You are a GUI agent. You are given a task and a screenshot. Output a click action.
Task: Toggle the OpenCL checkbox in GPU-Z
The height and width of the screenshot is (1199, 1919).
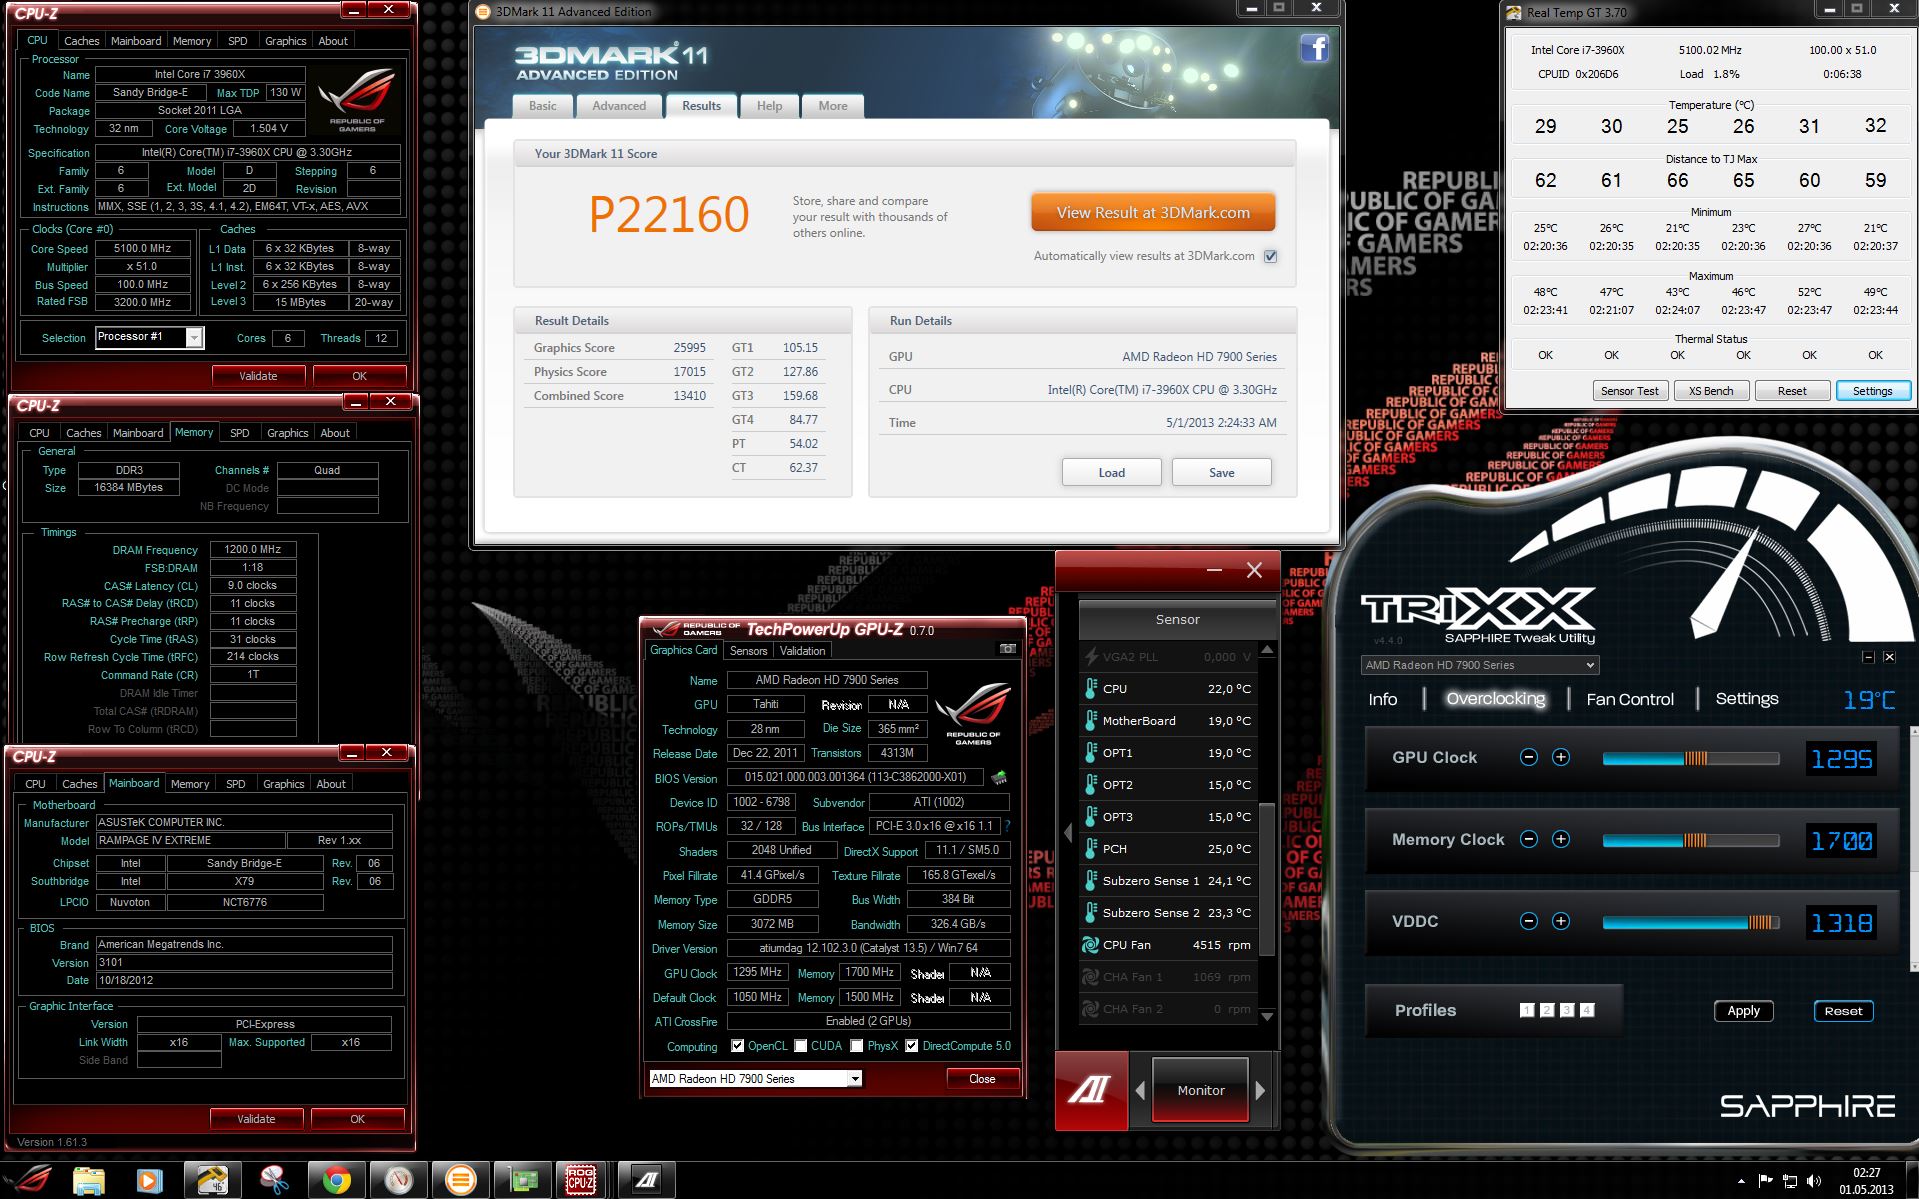pos(737,1046)
